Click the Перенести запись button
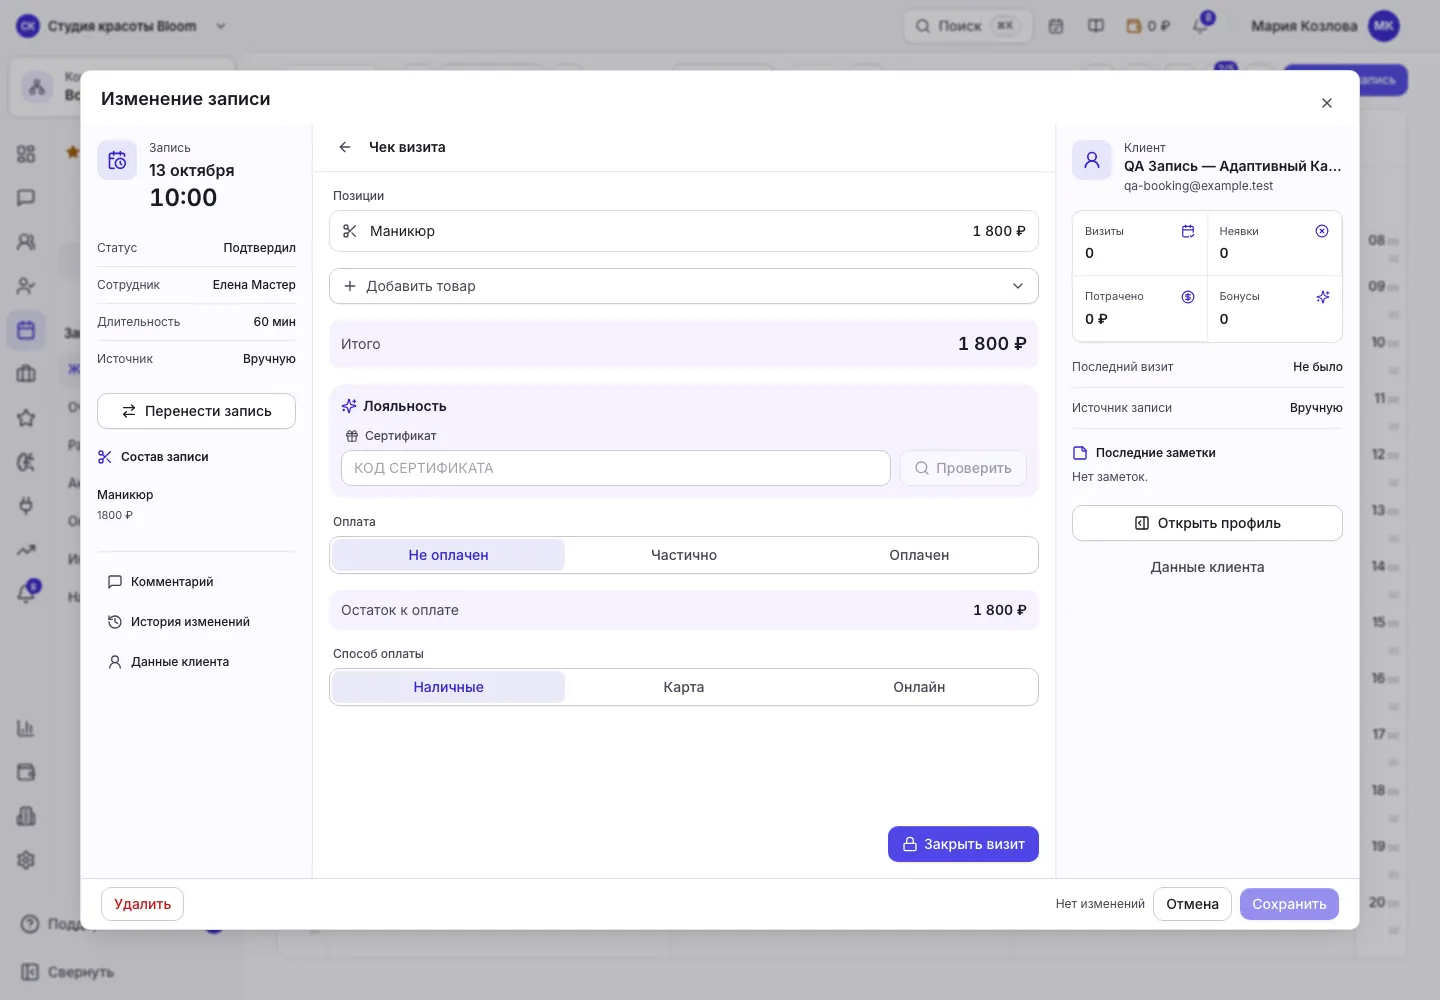 196,411
